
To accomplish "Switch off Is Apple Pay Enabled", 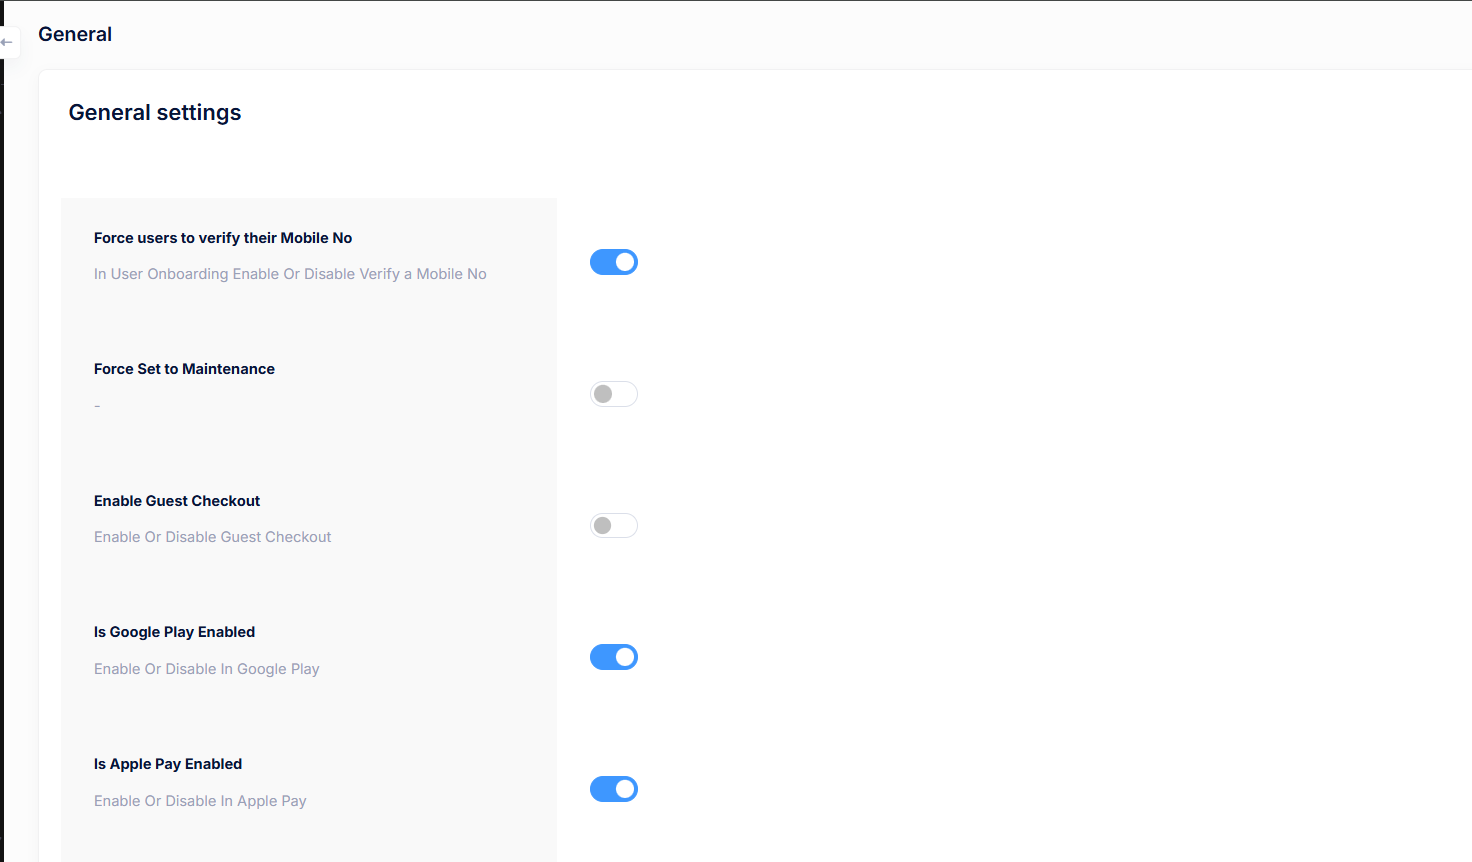I will coord(613,789).
